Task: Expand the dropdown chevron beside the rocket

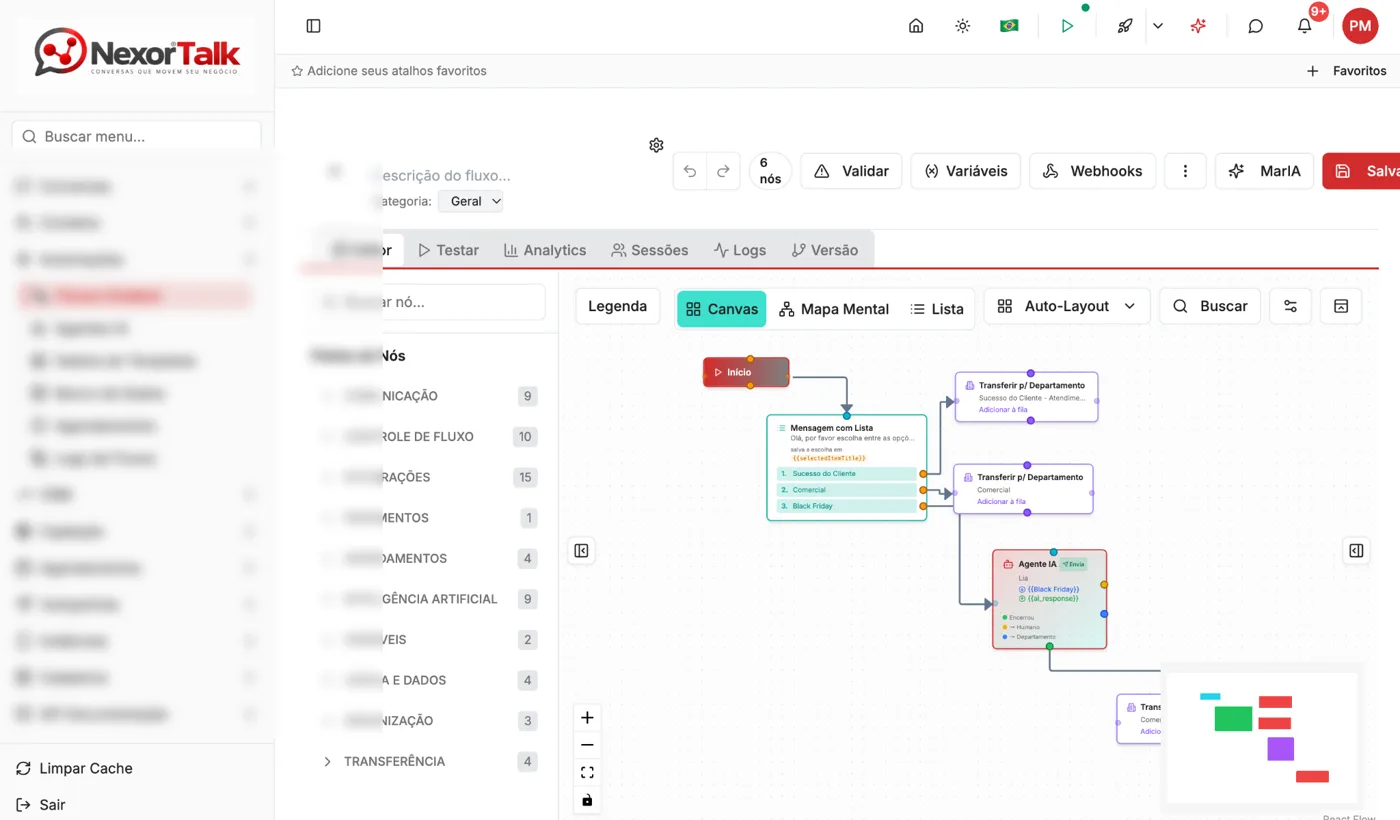Action: pyautogui.click(x=1158, y=26)
